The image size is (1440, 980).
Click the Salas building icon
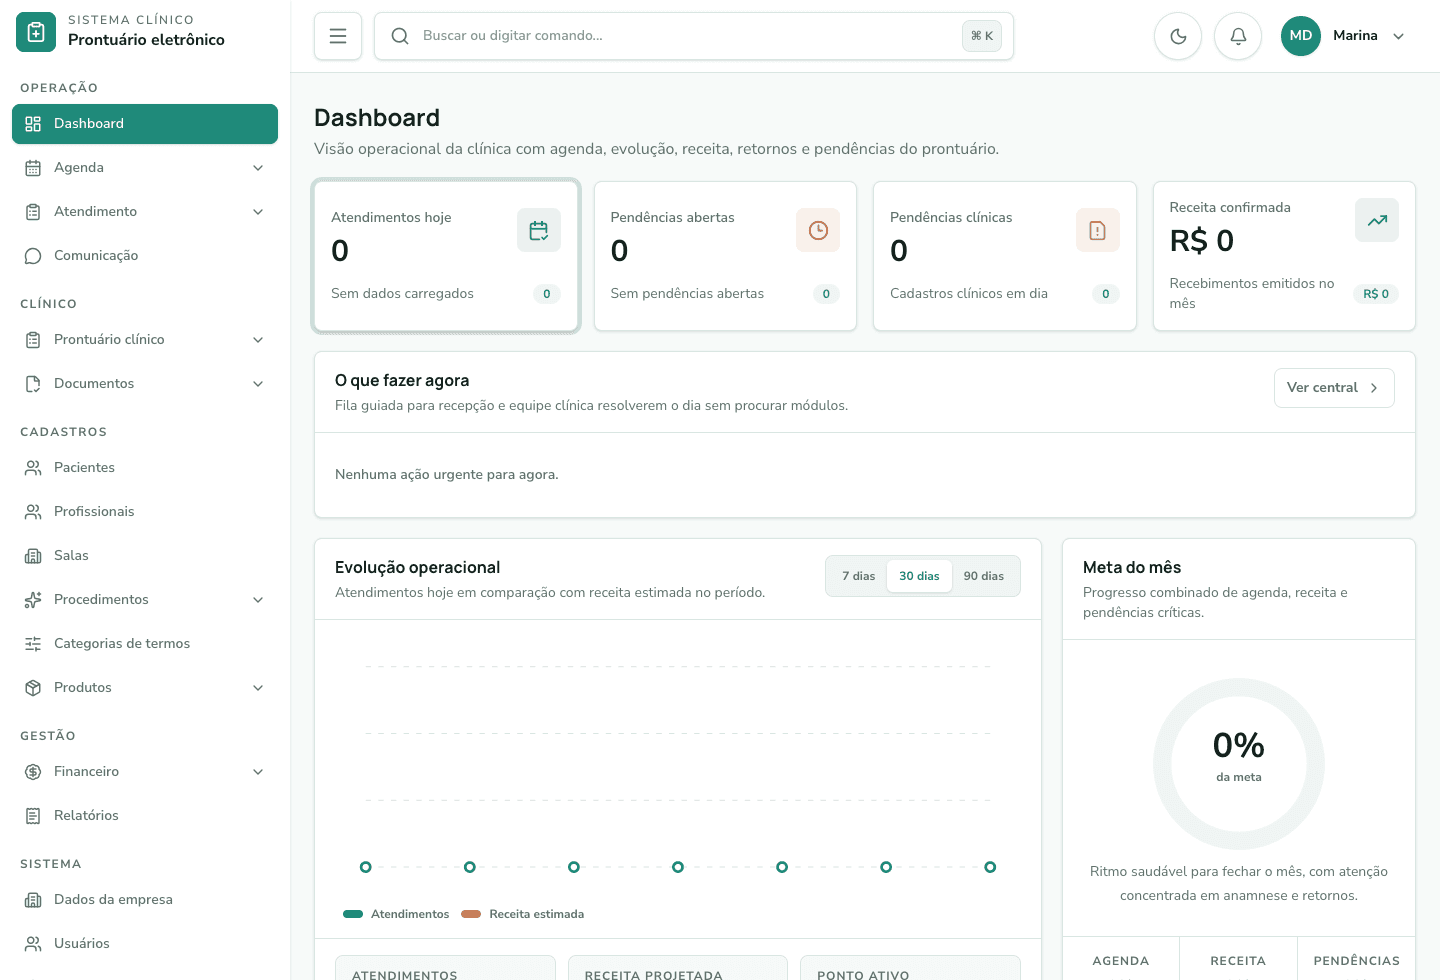(33, 556)
